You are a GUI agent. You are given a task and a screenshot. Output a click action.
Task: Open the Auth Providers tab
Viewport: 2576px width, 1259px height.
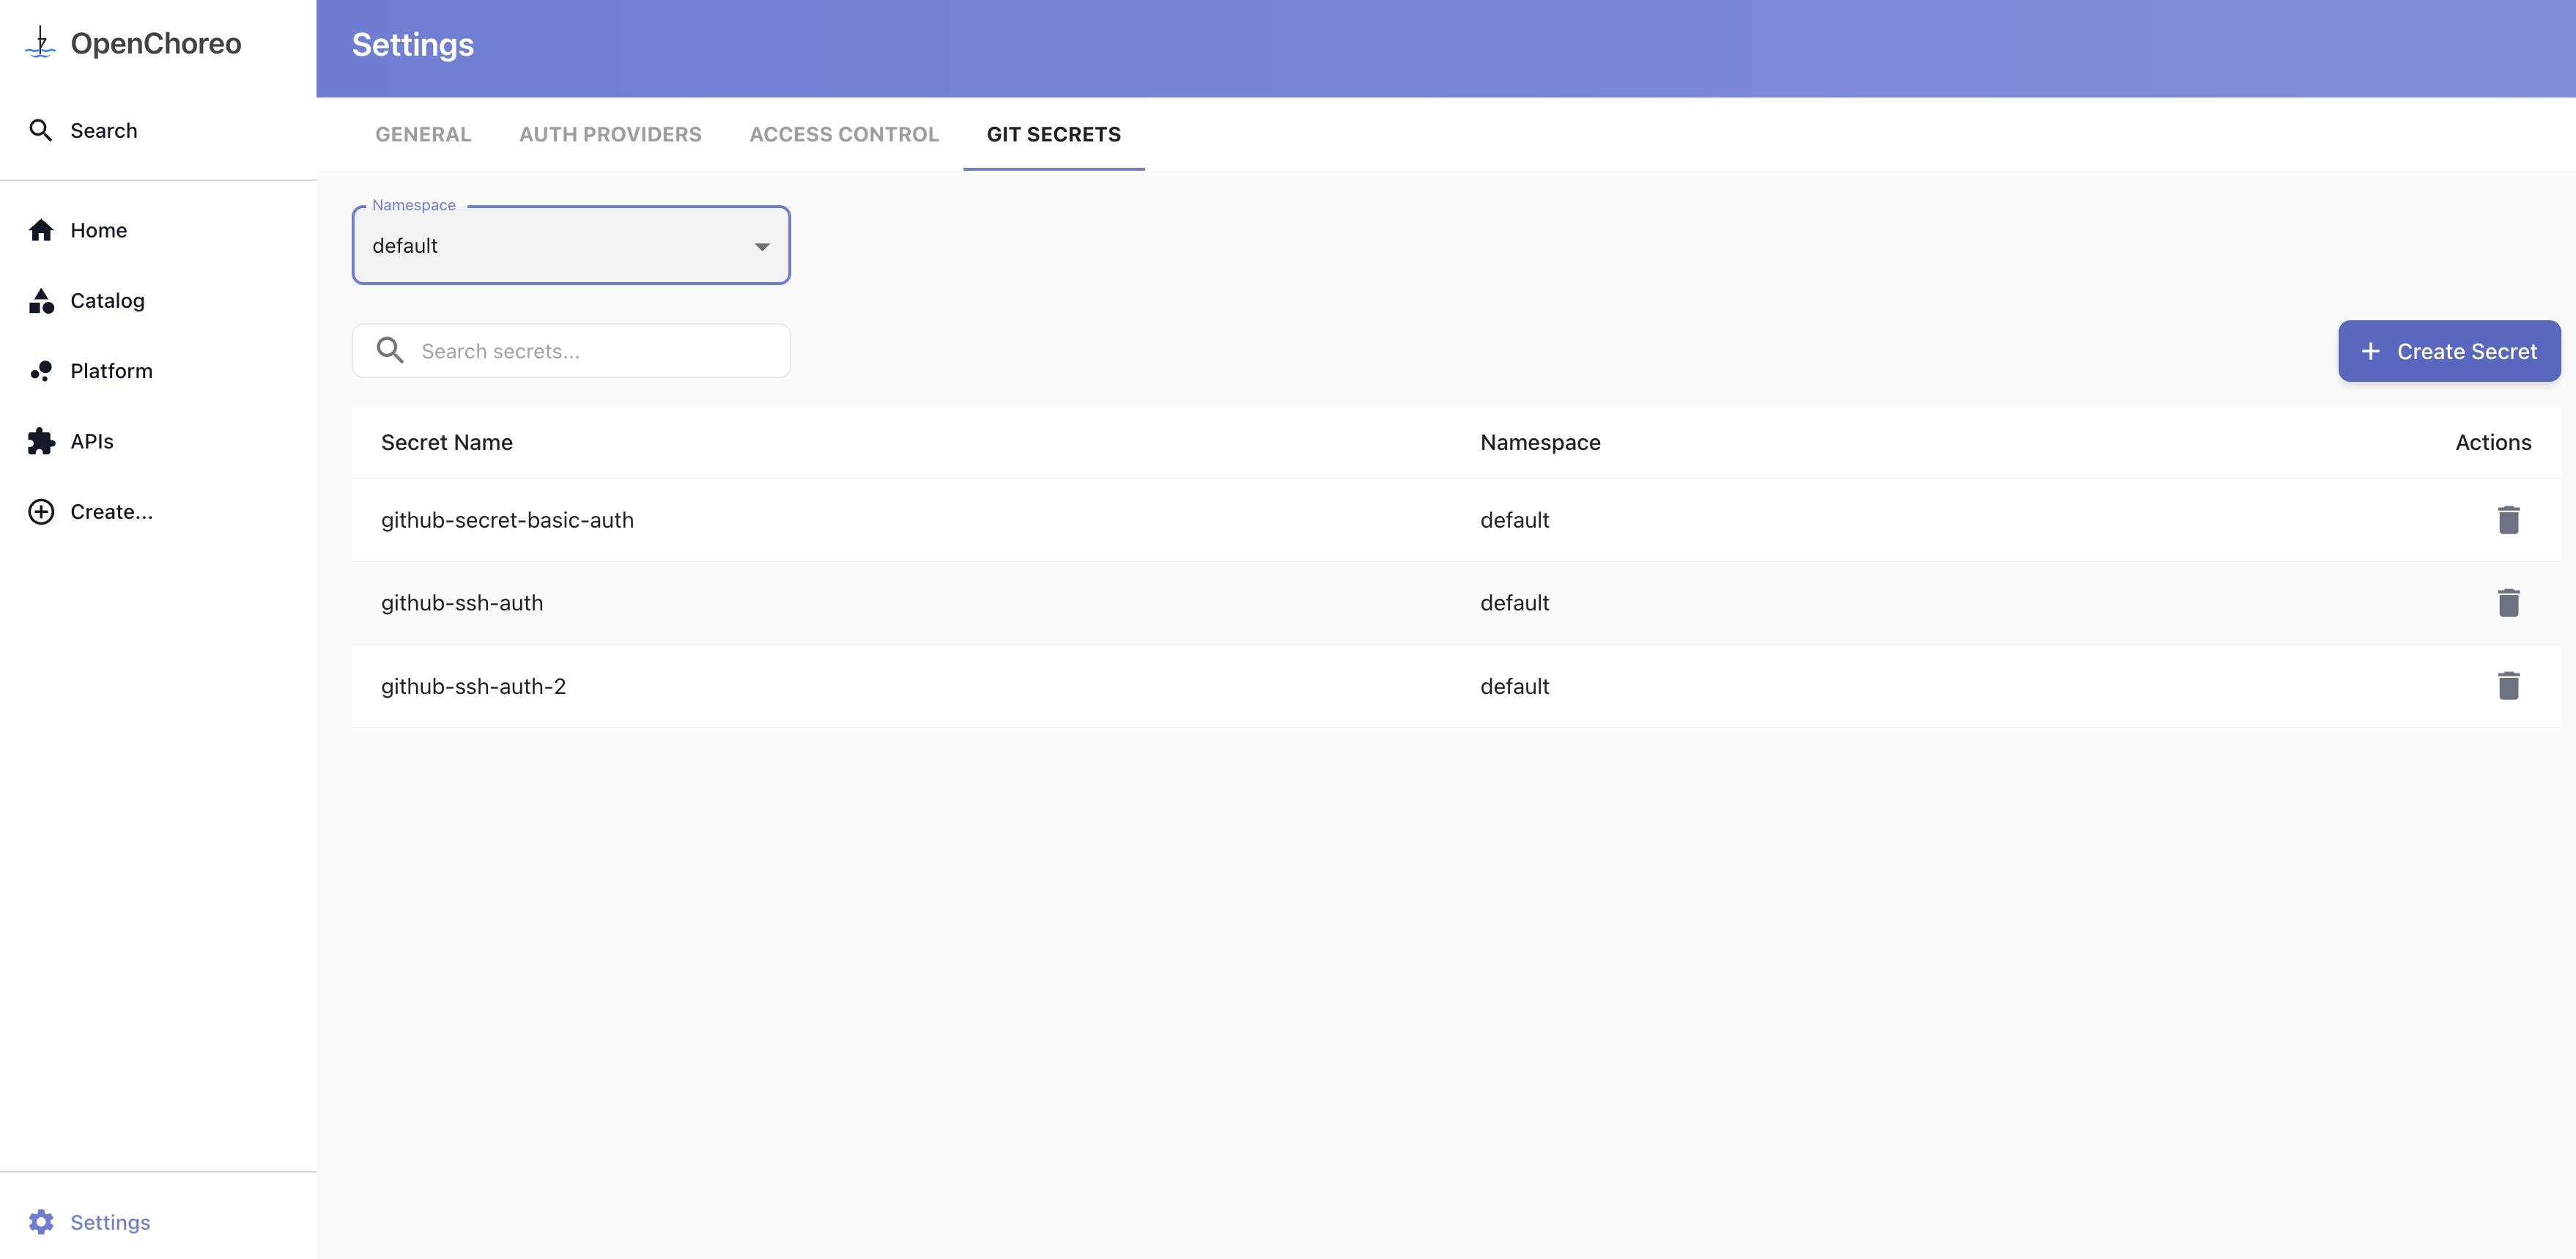610,135
